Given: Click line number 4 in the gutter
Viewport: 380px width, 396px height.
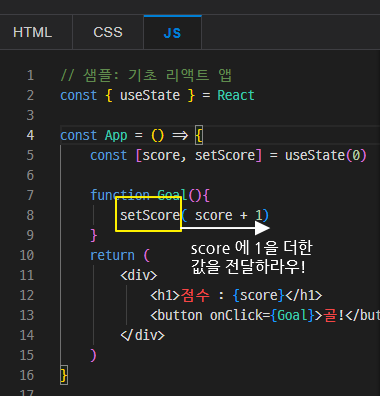Looking at the screenshot, I should (x=30, y=135).
